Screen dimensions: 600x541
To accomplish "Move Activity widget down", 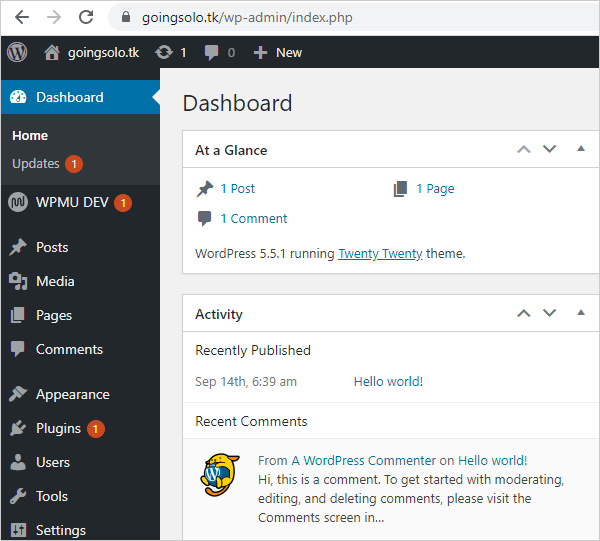I will click(x=549, y=313).
